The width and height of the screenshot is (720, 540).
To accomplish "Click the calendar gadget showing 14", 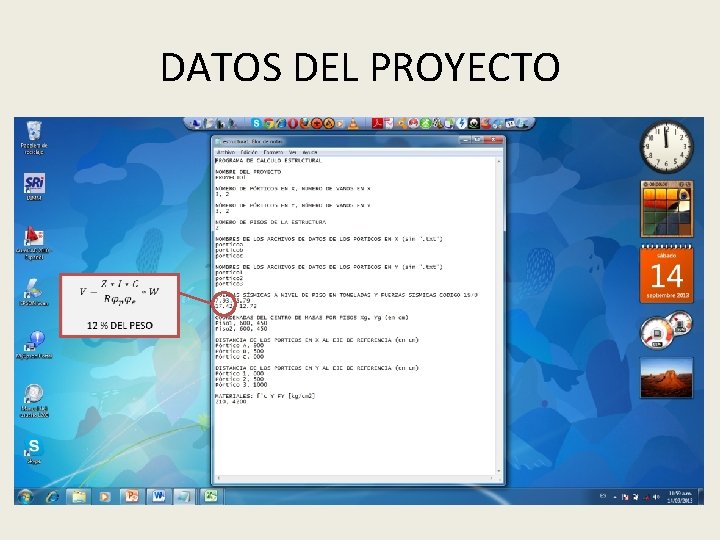I will click(667, 274).
